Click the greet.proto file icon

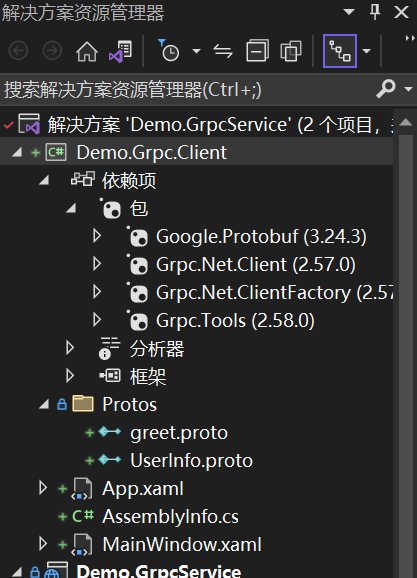110,431
